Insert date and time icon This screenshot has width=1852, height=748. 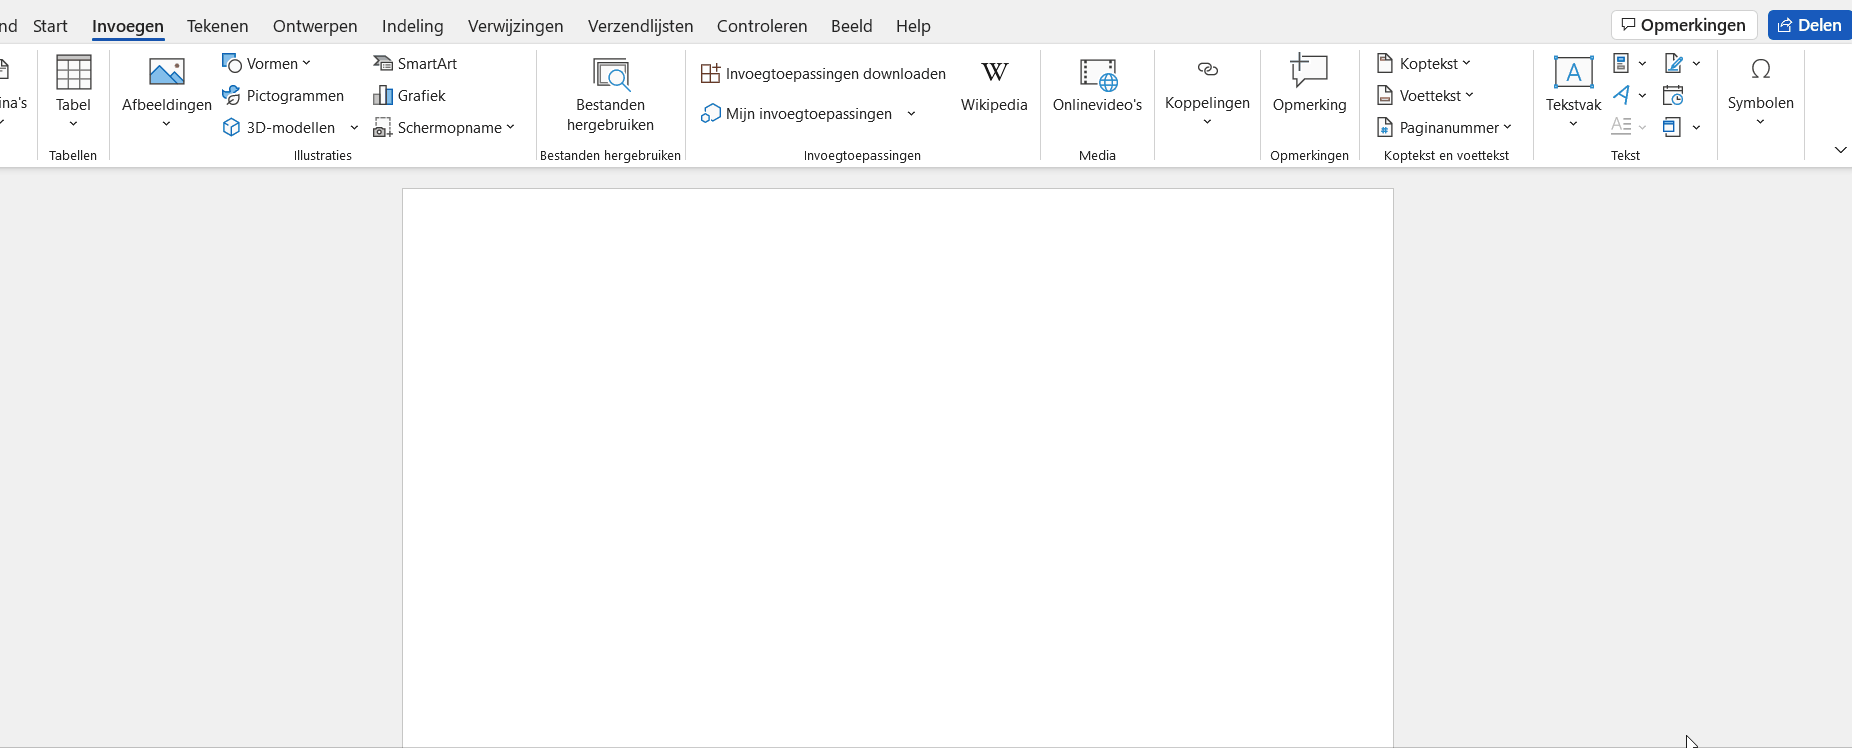[1673, 95]
